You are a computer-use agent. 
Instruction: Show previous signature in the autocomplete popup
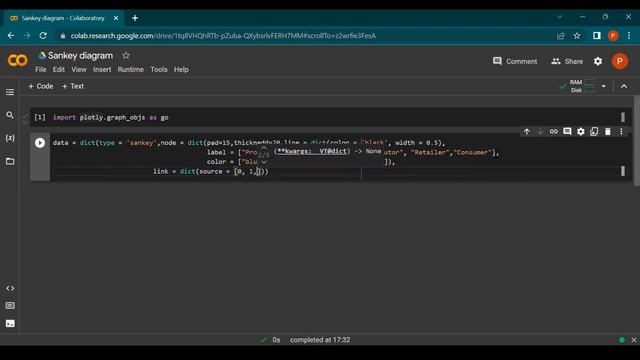click(x=264, y=149)
